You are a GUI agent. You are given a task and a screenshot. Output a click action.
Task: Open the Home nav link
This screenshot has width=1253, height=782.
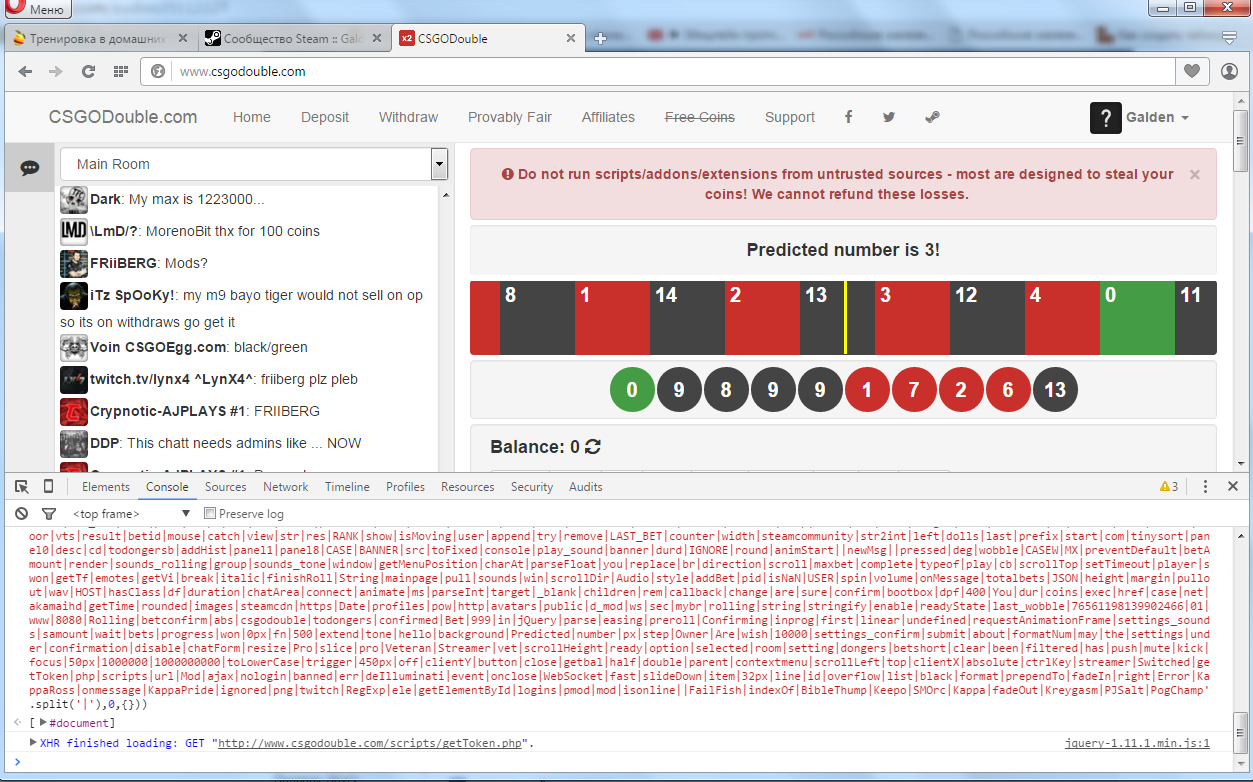252,117
